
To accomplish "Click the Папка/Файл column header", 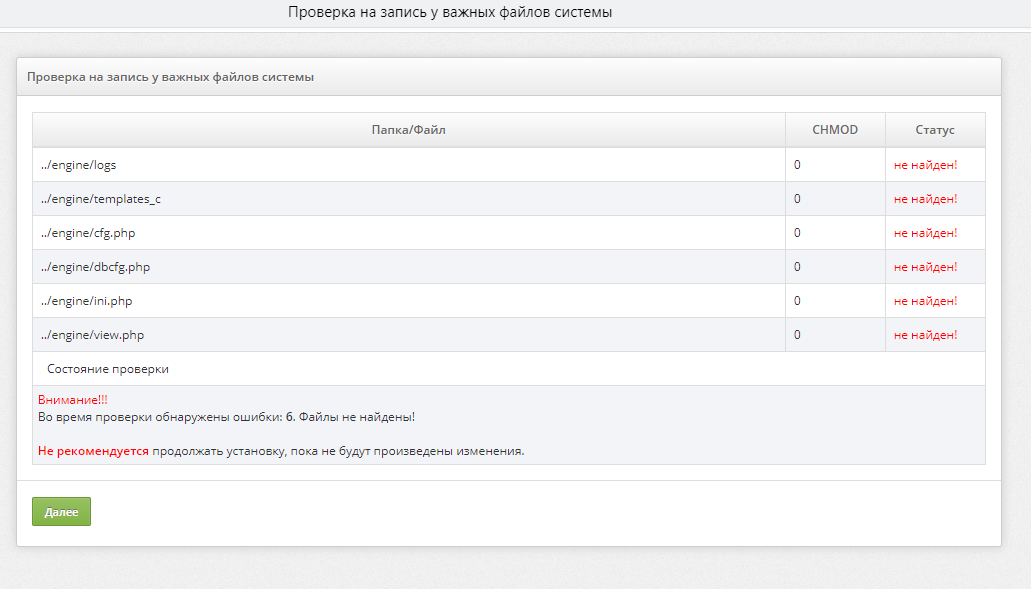I will (x=408, y=130).
